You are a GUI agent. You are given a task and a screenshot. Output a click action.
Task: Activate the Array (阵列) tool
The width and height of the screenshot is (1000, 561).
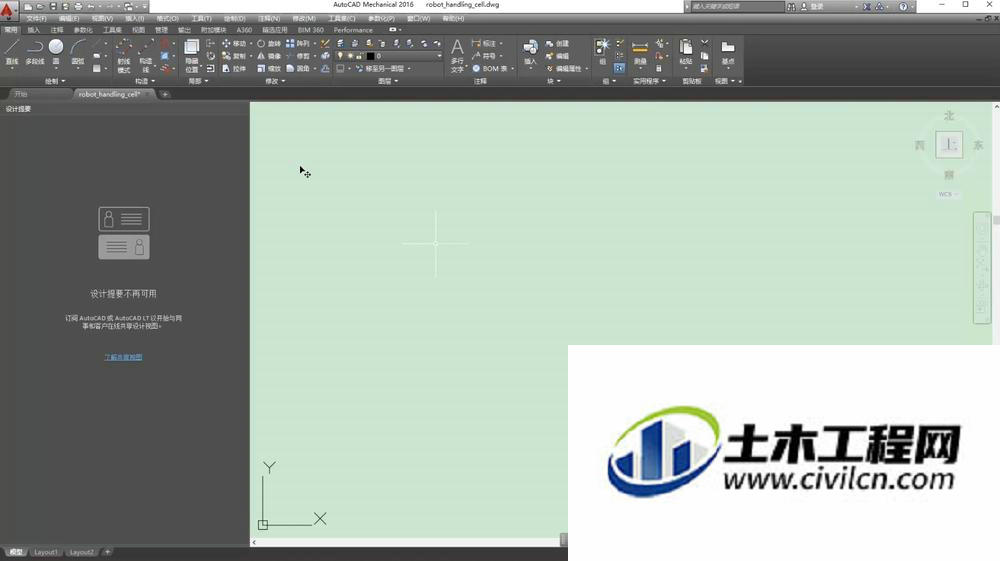[298, 43]
